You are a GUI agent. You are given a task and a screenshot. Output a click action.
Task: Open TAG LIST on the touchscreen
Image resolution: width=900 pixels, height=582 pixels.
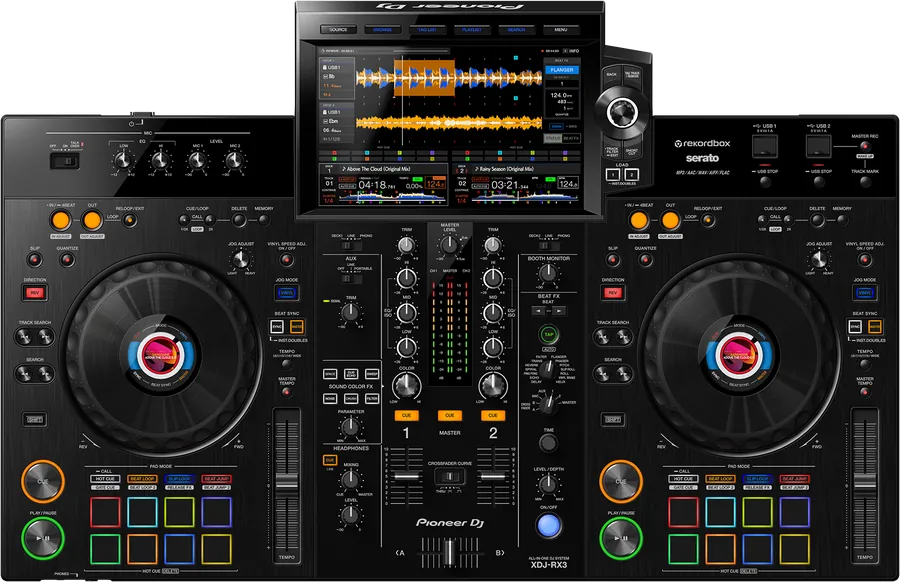coord(427,29)
